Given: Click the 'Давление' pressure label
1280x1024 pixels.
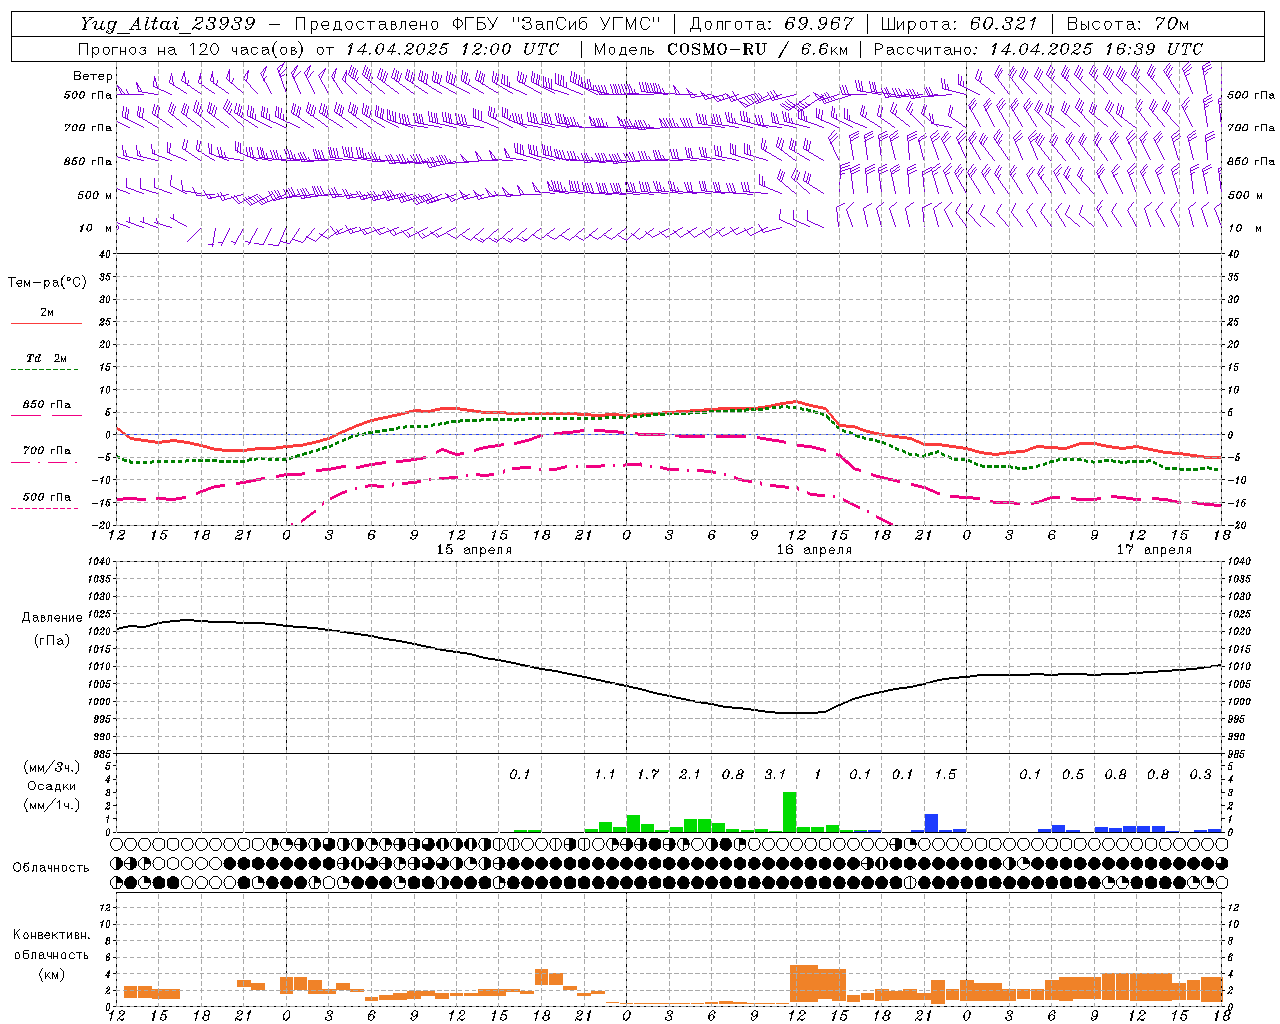Looking at the screenshot, I should tap(52, 618).
